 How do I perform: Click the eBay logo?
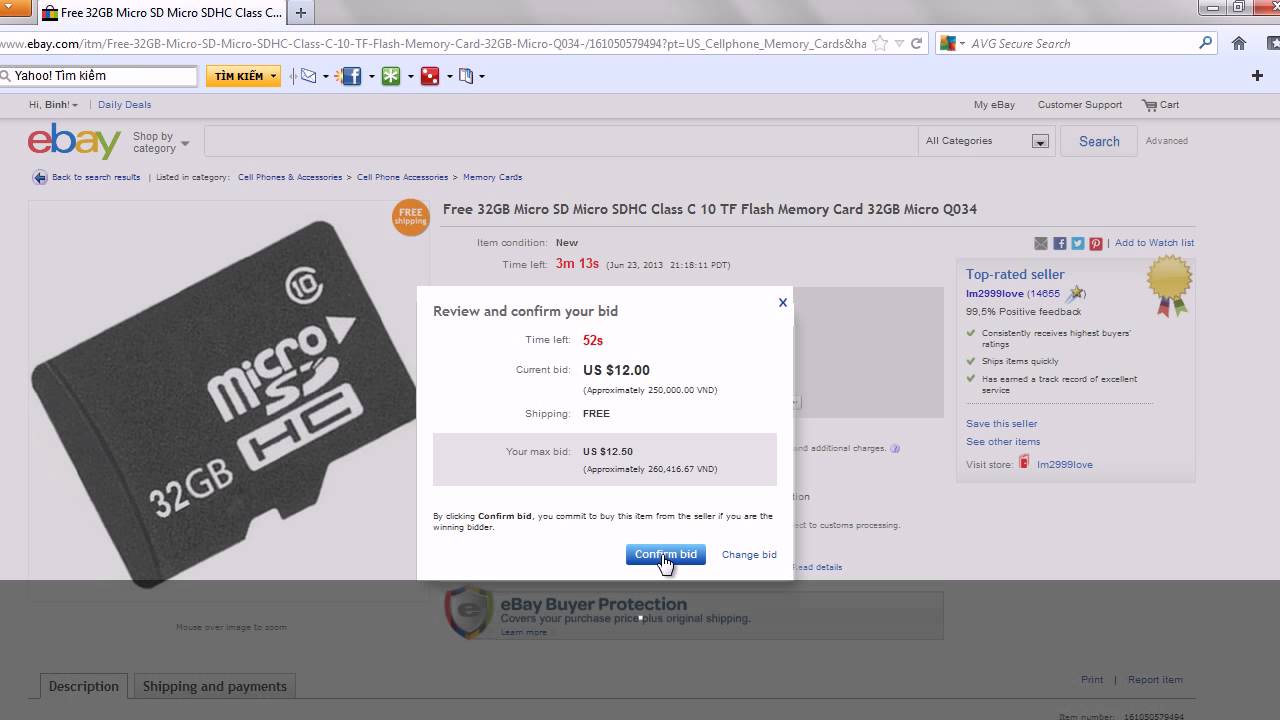pos(74,141)
